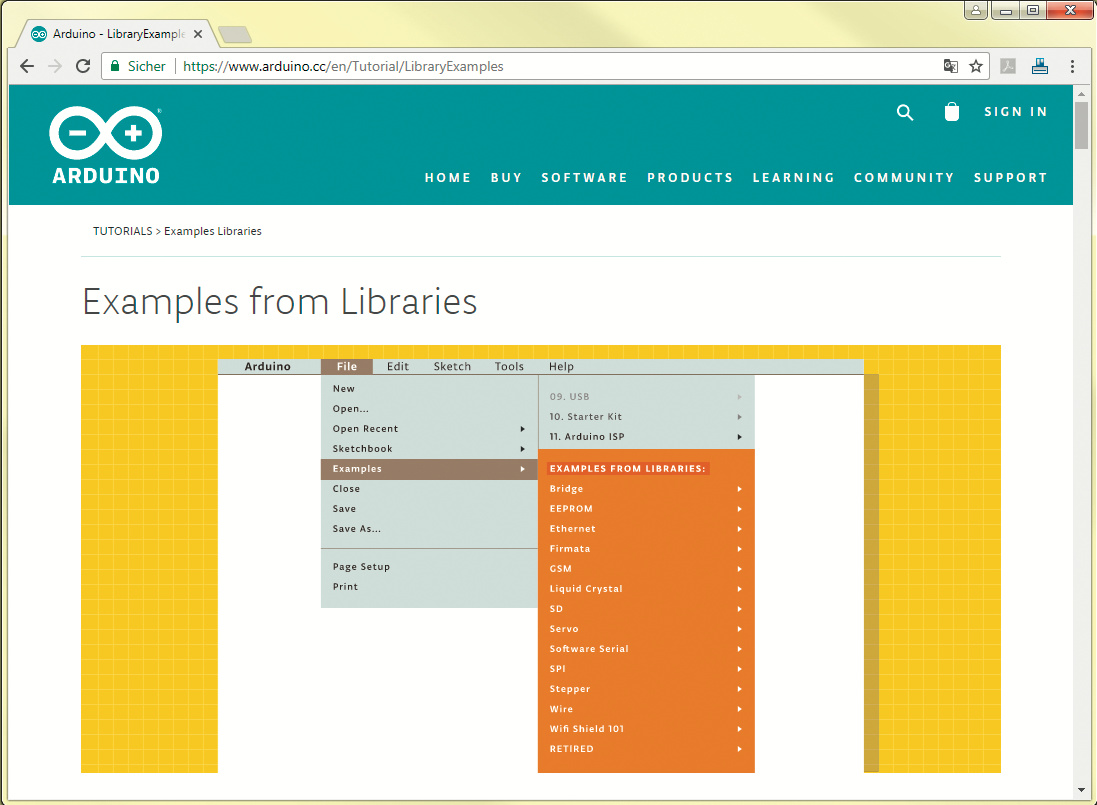Image resolution: width=1097 pixels, height=805 pixels.
Task: Select COMMUNITY in the site navigation
Action: point(904,177)
